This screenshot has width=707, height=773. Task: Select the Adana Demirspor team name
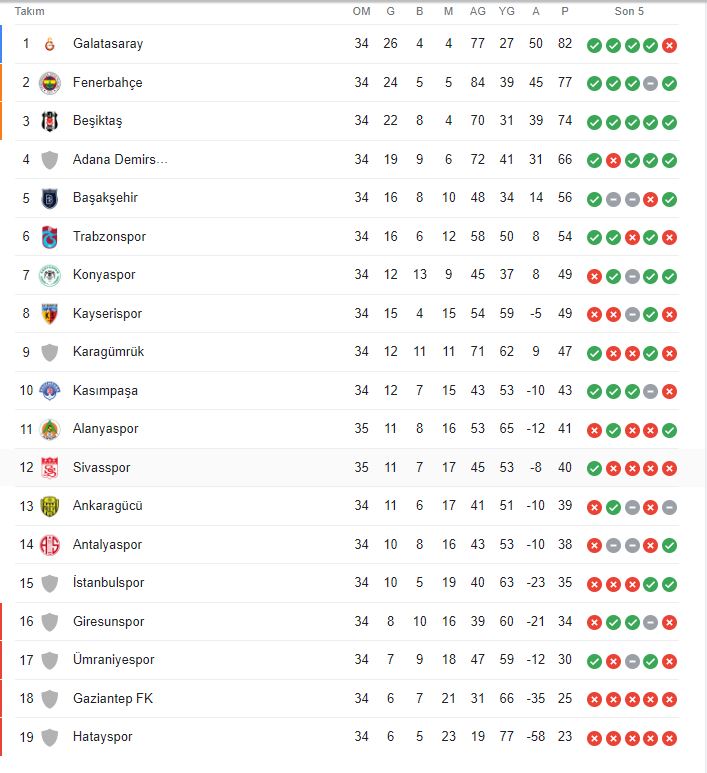(120, 160)
